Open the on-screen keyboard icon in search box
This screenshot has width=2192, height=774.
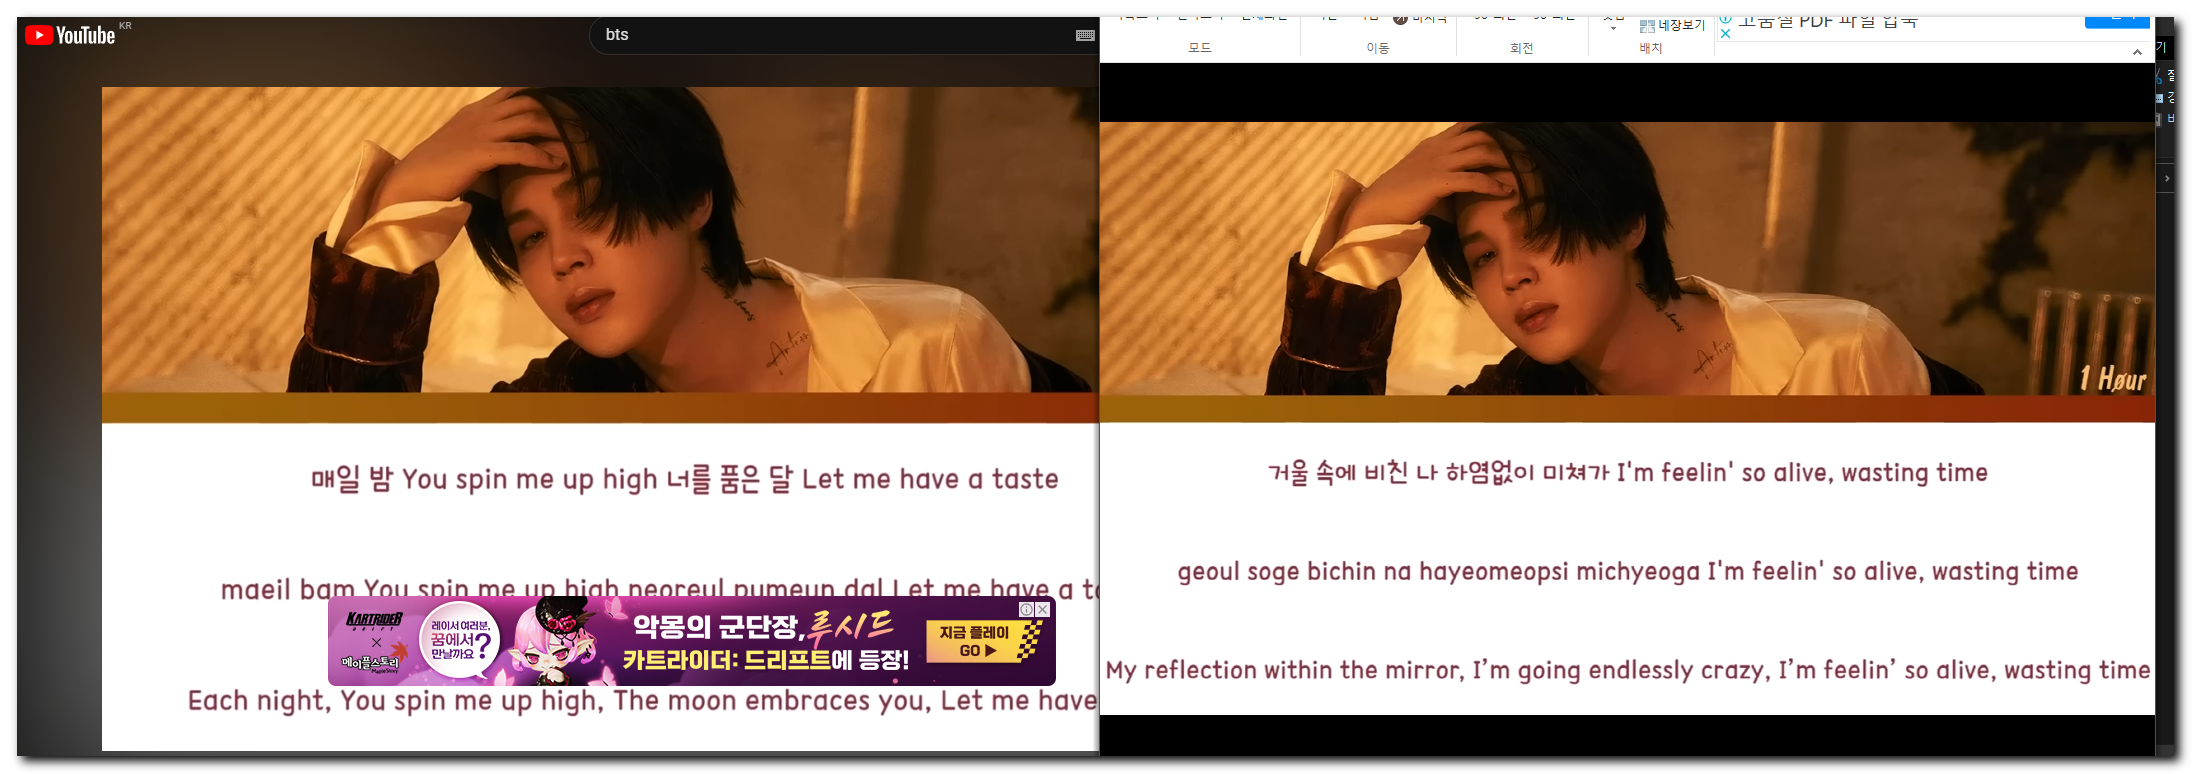coord(1085,35)
